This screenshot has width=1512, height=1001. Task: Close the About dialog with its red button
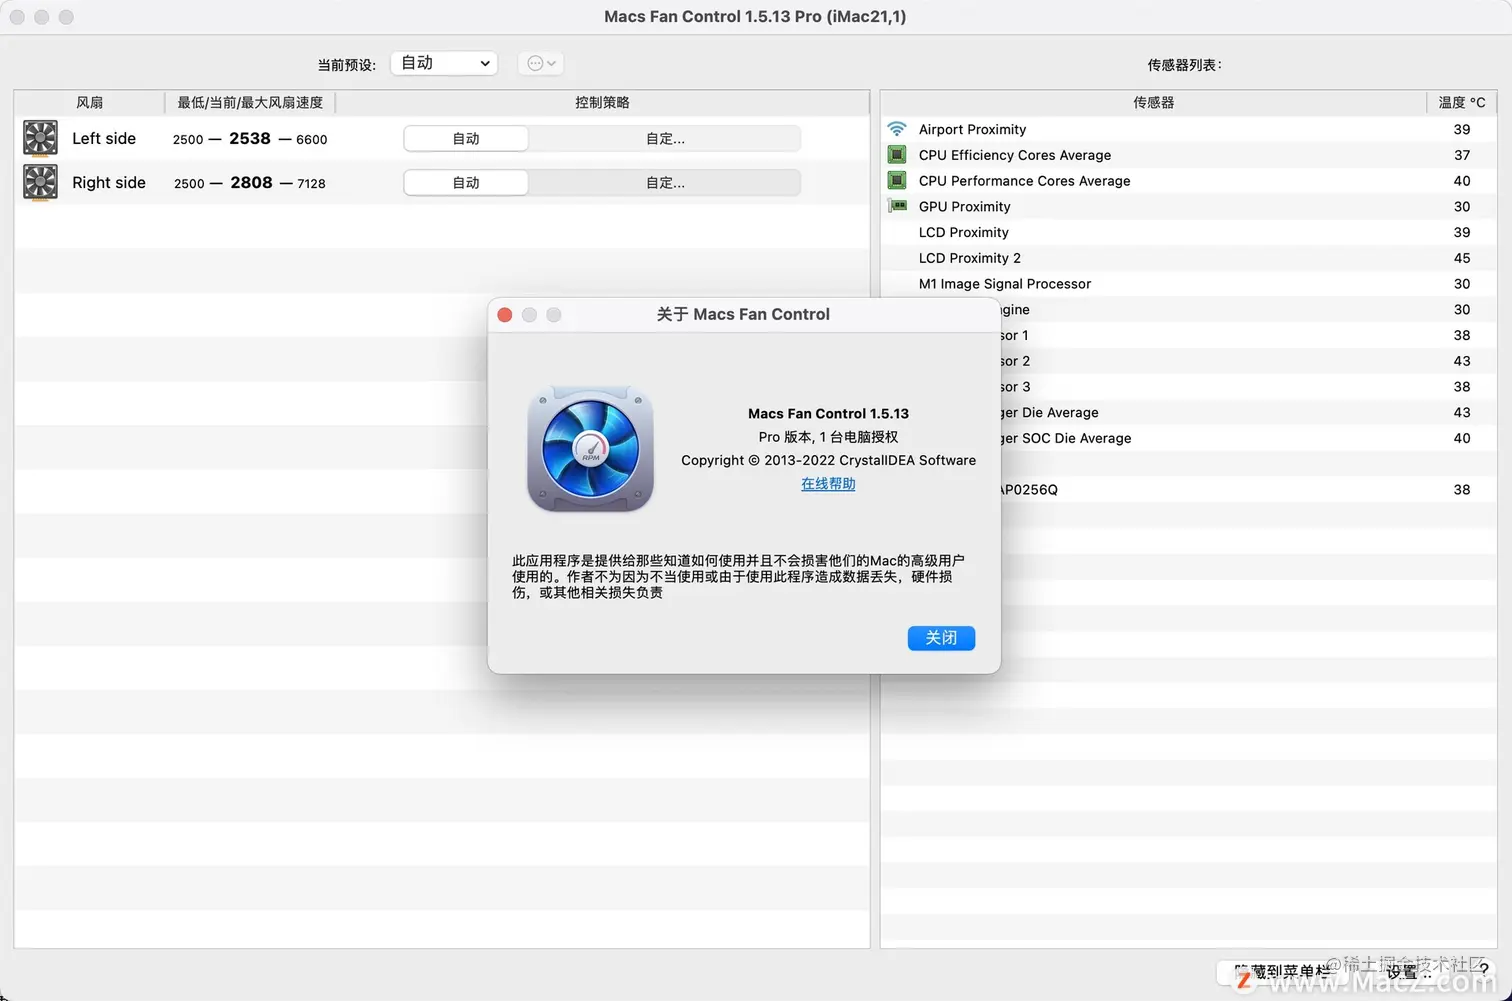pyautogui.click(x=505, y=315)
